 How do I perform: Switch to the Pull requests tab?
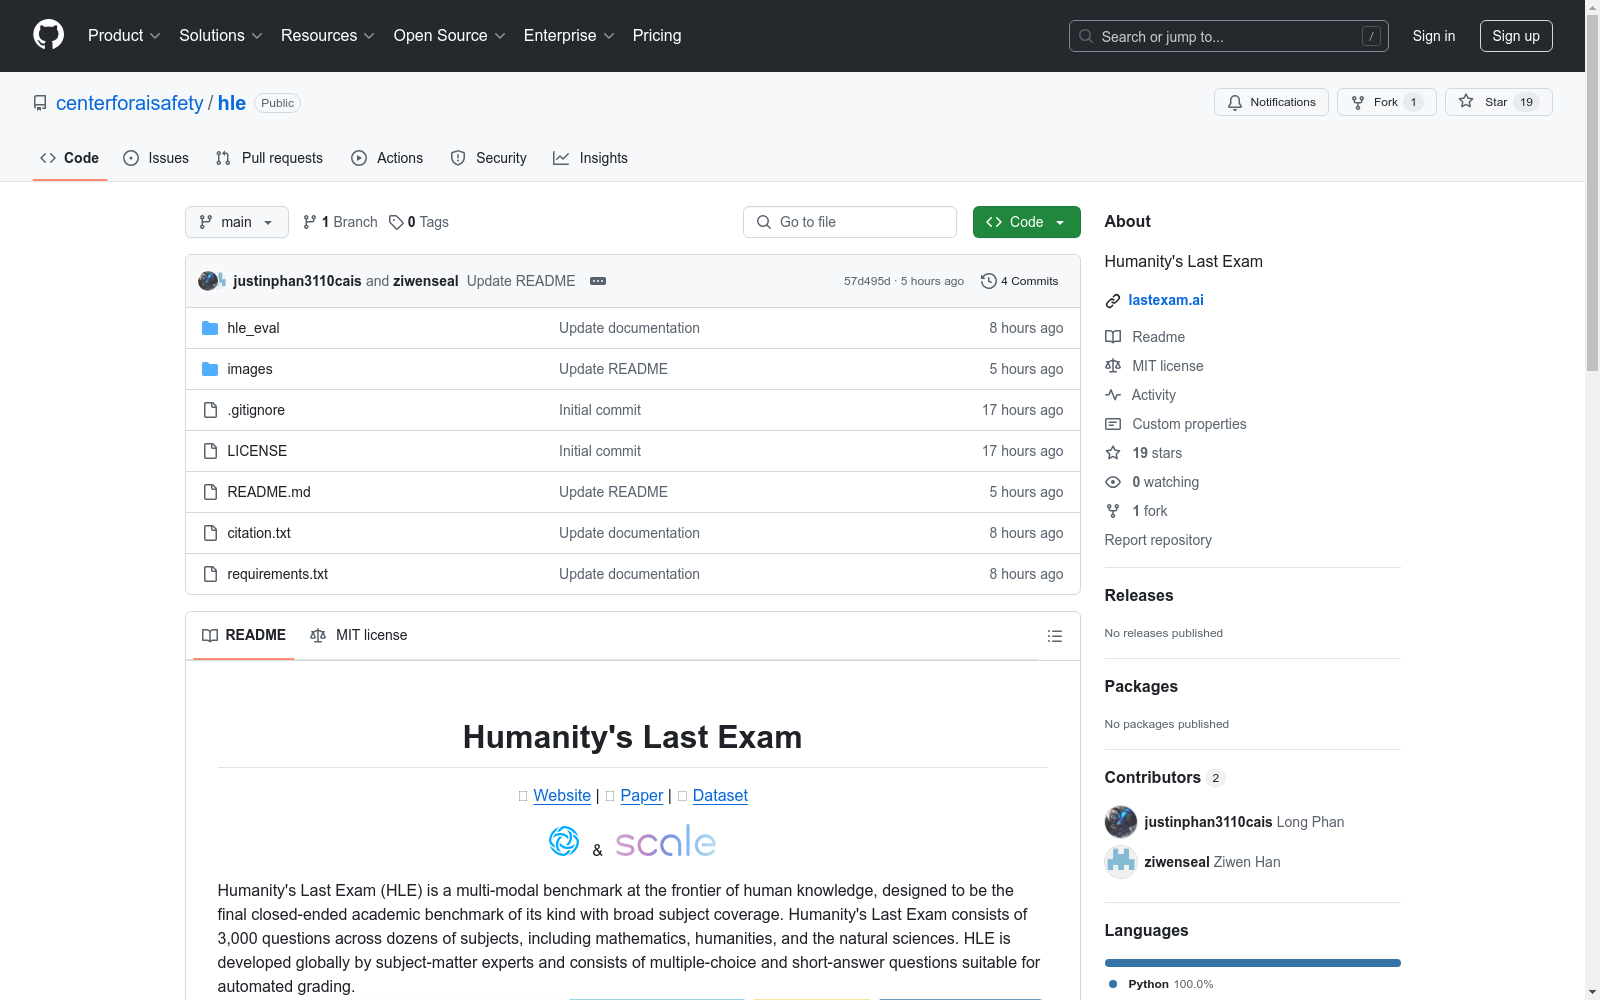[269, 158]
